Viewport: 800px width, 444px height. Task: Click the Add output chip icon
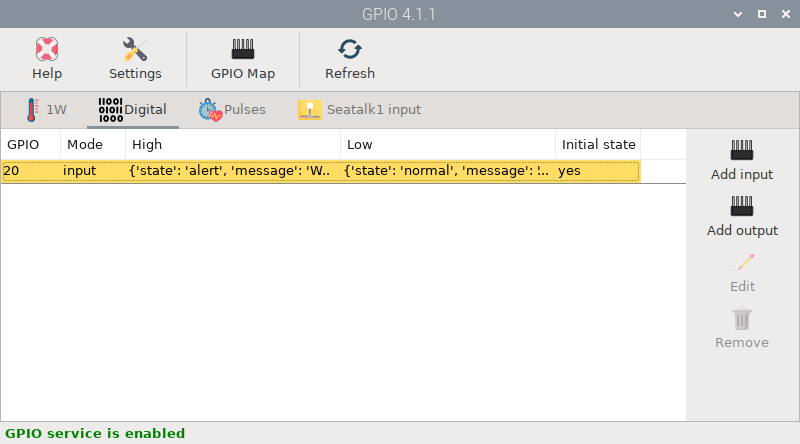[x=742, y=206]
